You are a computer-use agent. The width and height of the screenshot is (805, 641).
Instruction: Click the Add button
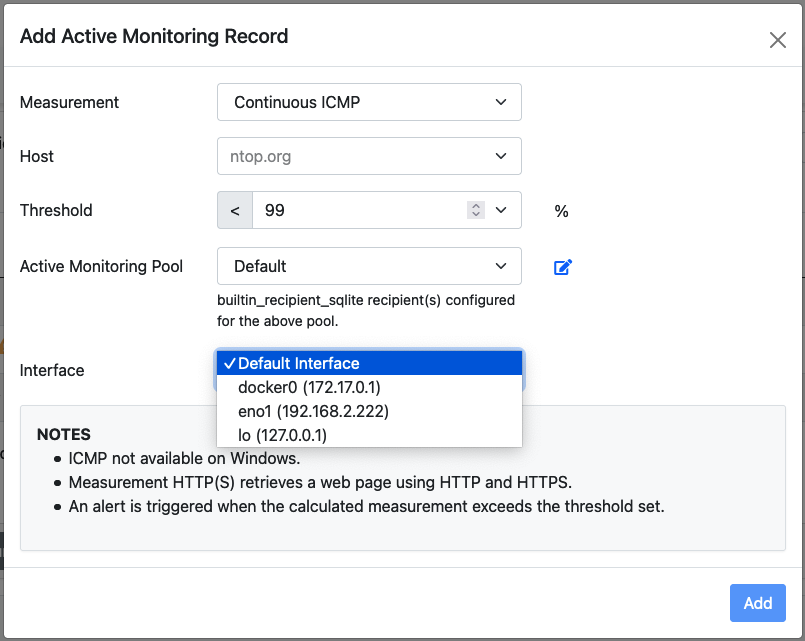click(758, 603)
